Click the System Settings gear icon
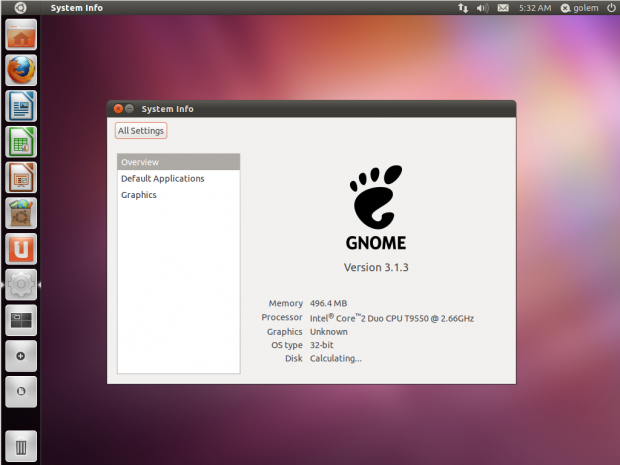 click(21, 284)
